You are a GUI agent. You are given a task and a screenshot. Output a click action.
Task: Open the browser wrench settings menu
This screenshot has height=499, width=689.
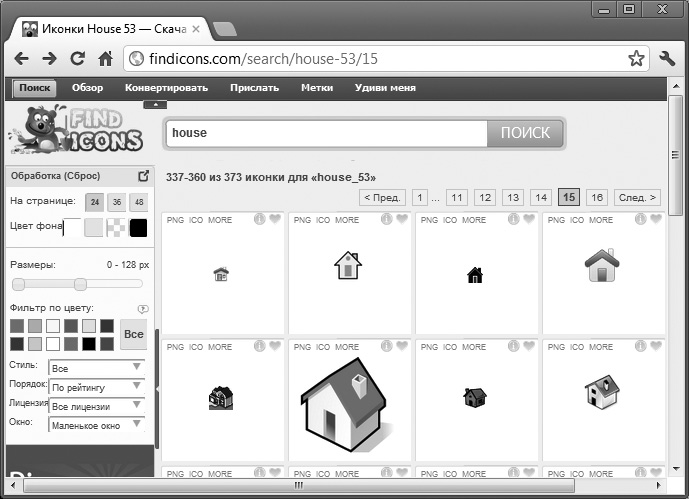point(667,59)
